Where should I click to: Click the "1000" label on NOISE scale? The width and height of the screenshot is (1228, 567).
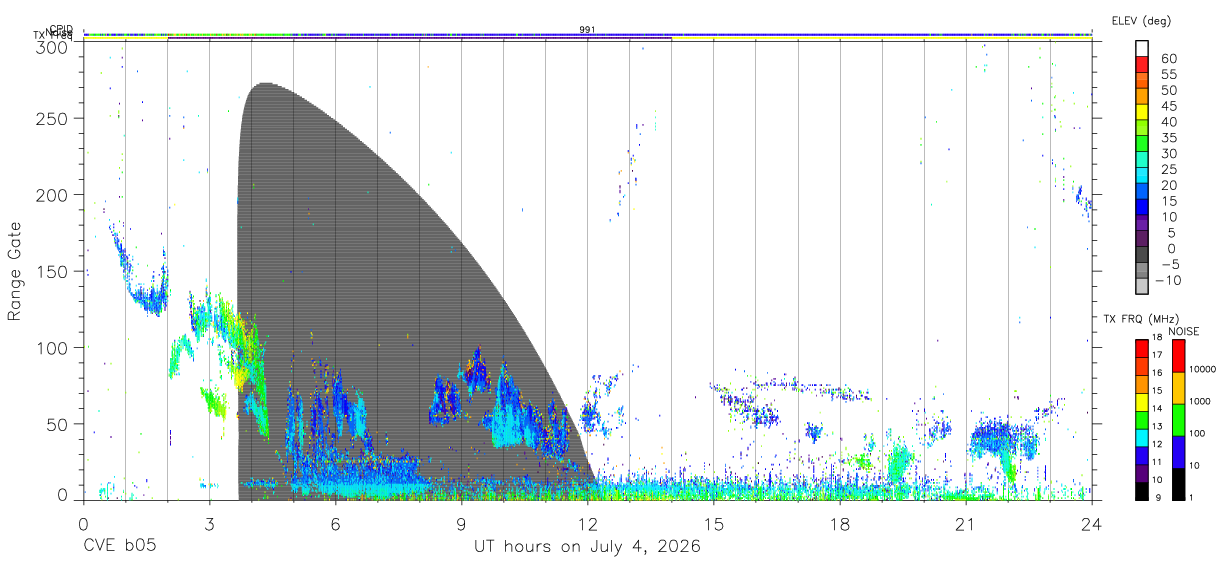point(1202,401)
